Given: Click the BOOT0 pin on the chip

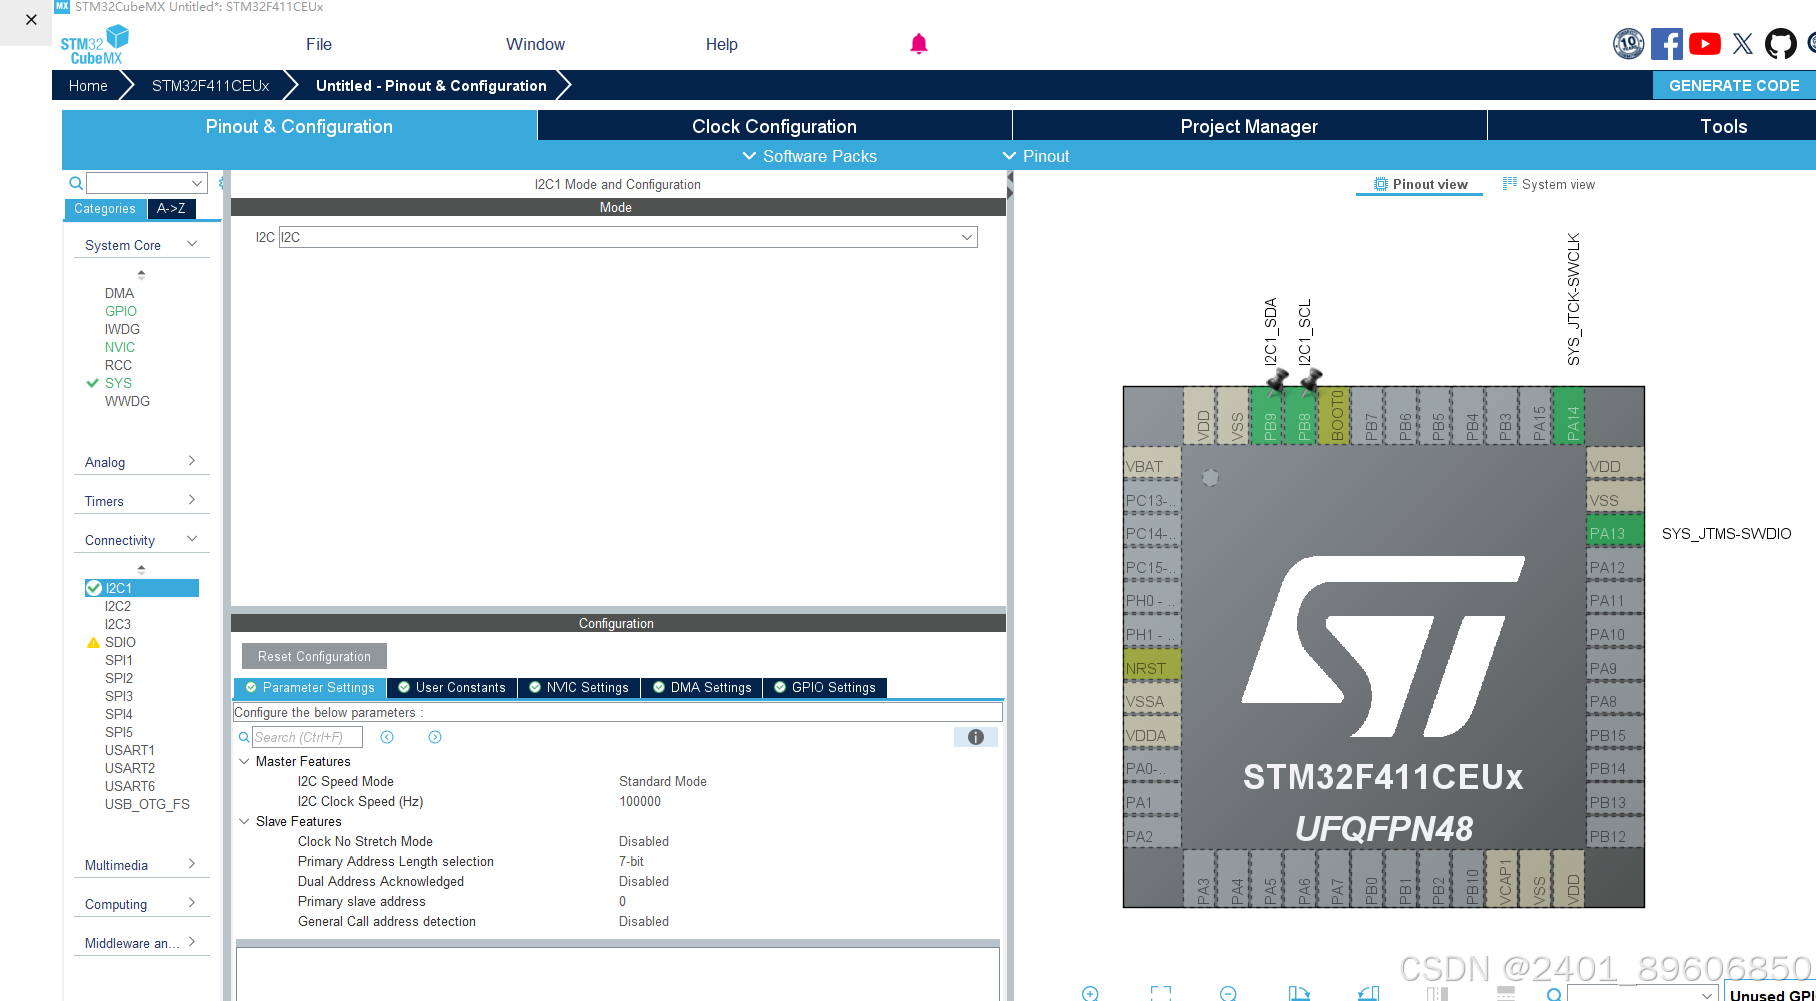Looking at the screenshot, I should [1336, 417].
